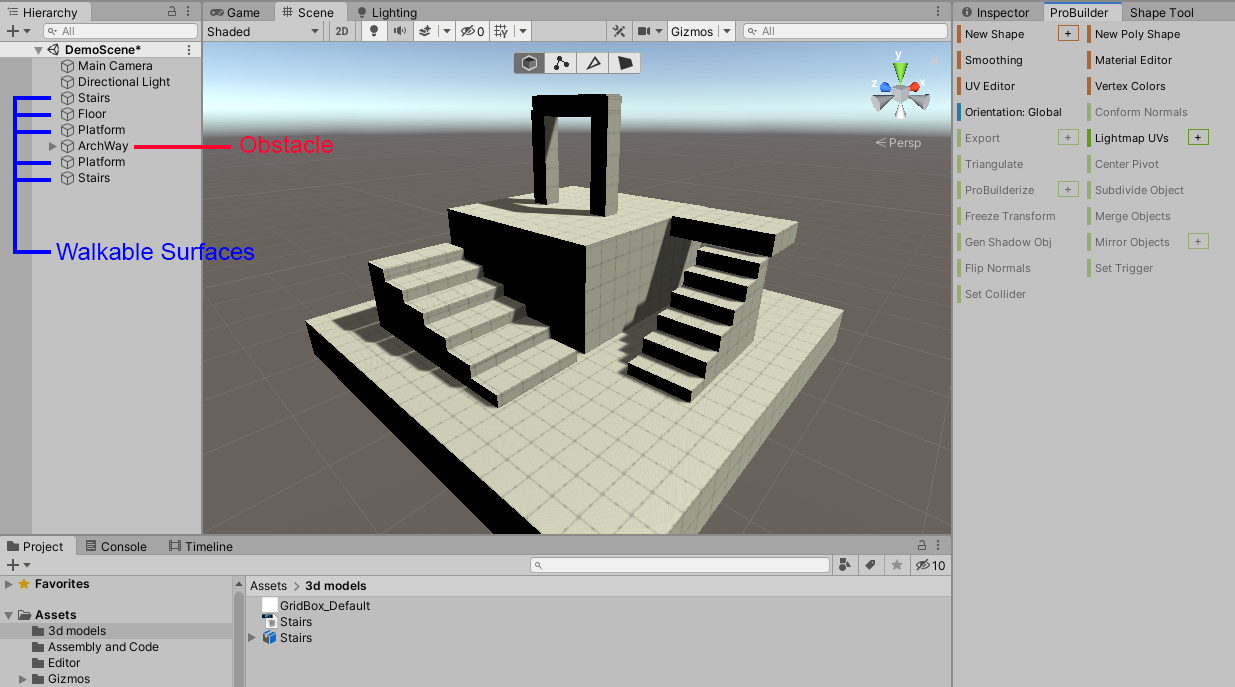Click the Hierarchy search field
Viewport: 1235px width, 687px height.
click(120, 31)
